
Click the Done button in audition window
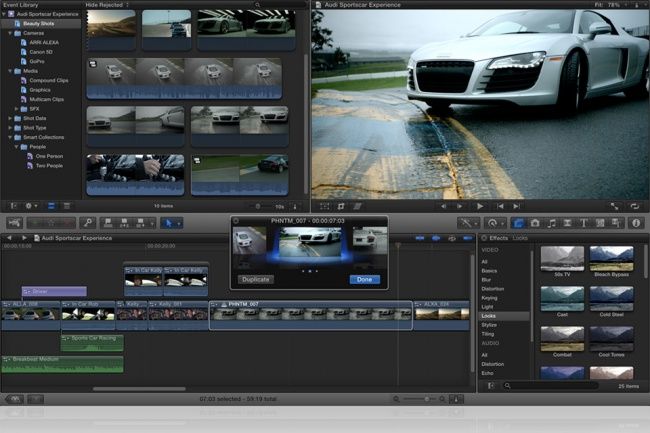[x=364, y=279]
